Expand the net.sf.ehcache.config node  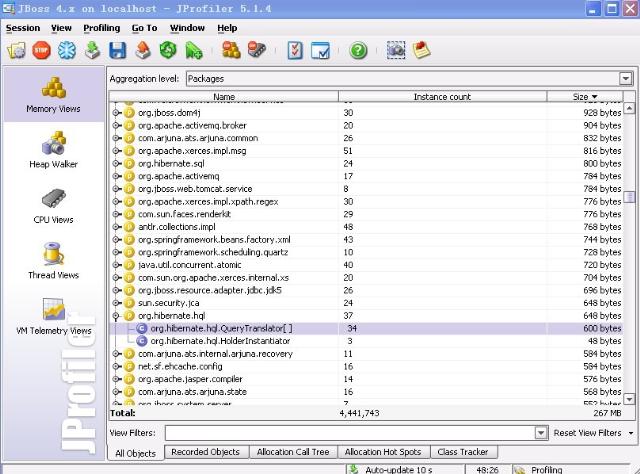point(116,367)
